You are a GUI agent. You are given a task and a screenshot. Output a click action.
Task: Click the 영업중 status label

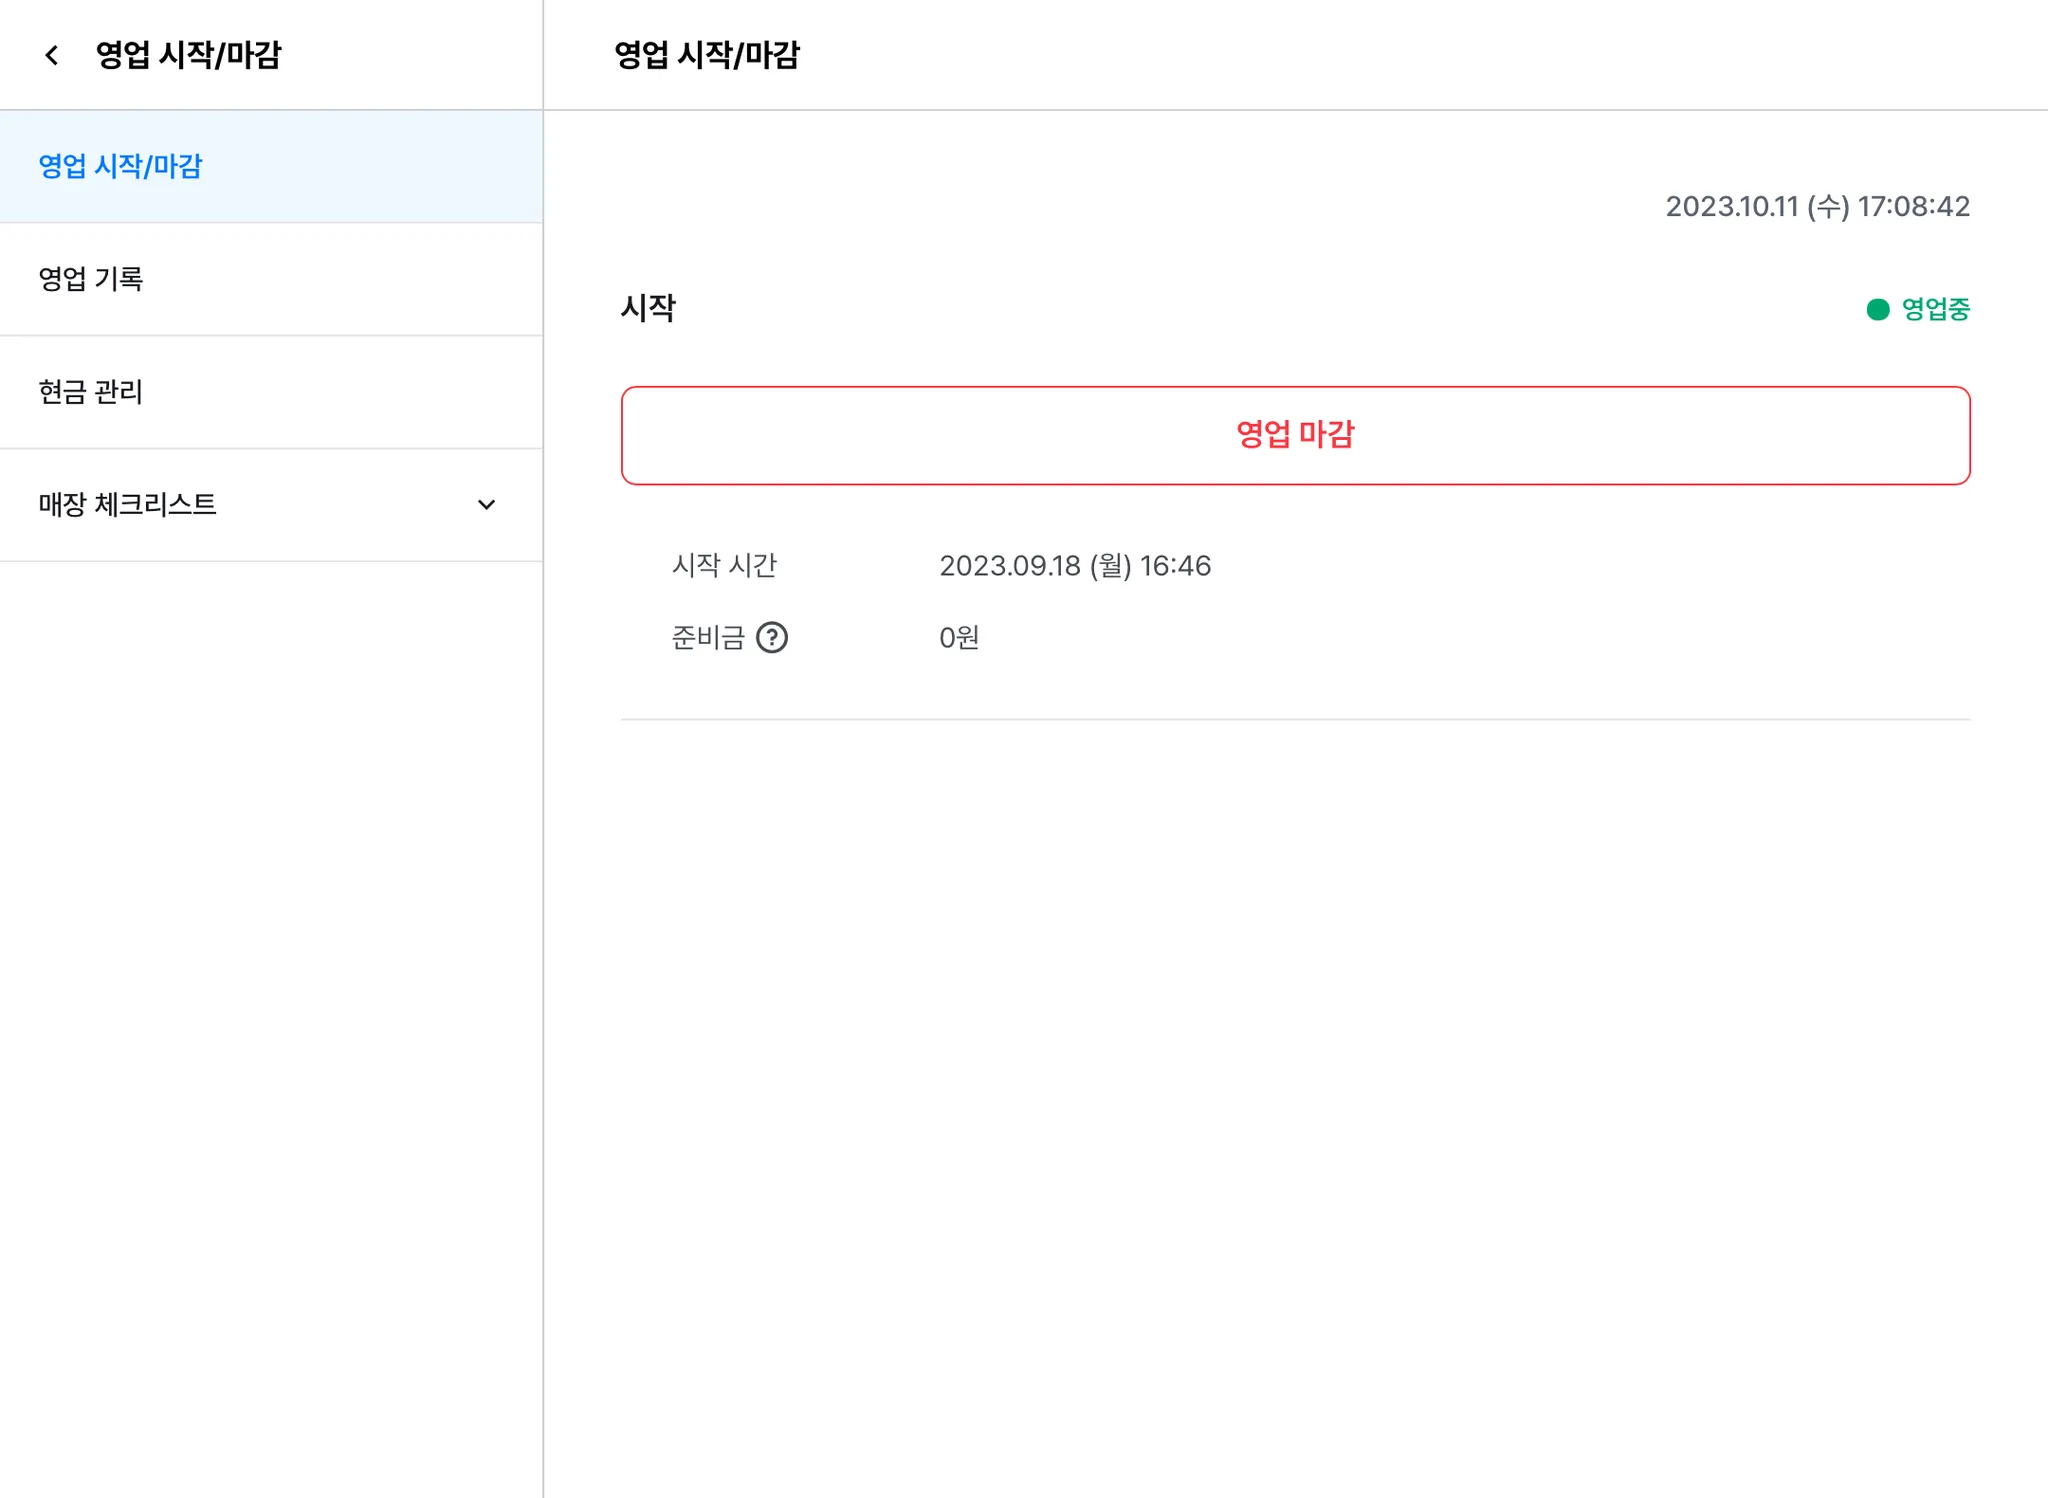(1935, 310)
